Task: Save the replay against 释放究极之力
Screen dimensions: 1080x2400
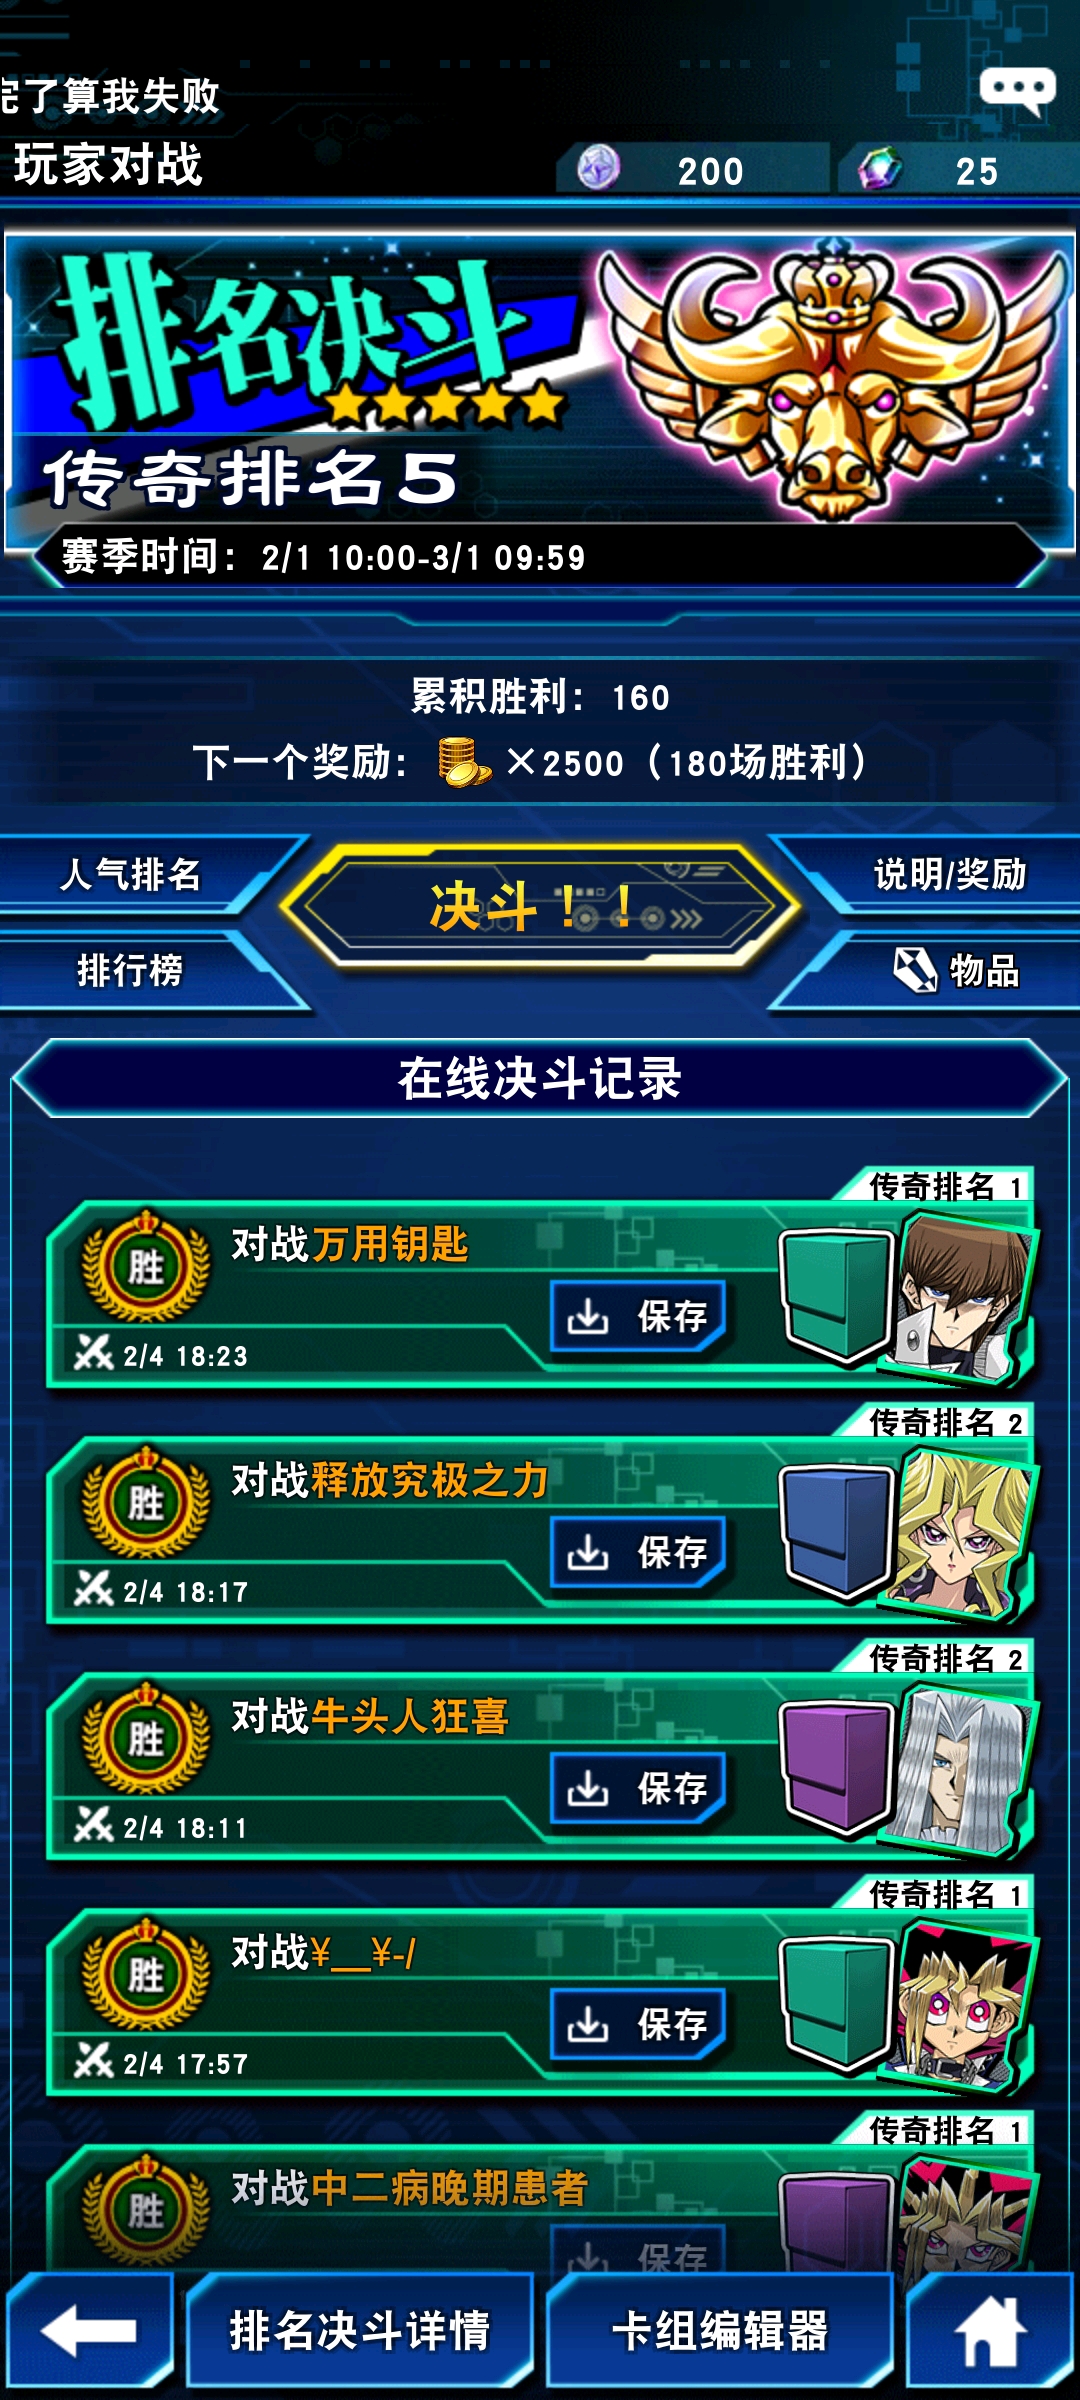Action: (x=638, y=1552)
